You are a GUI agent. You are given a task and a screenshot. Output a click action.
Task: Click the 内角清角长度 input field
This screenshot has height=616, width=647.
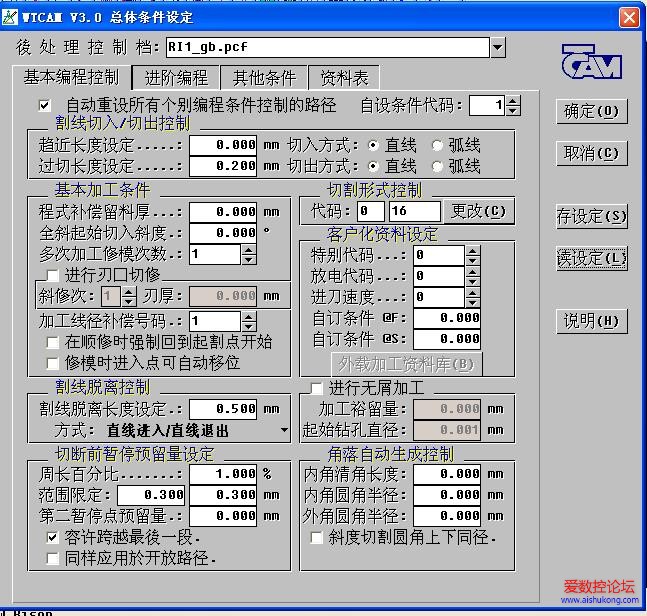tap(447, 474)
